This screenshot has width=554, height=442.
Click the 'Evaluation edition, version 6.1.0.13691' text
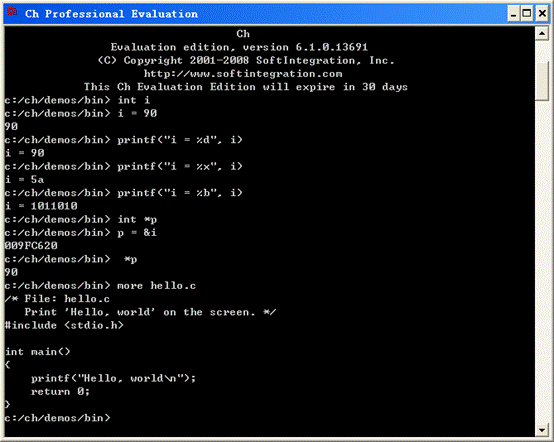click(239, 47)
